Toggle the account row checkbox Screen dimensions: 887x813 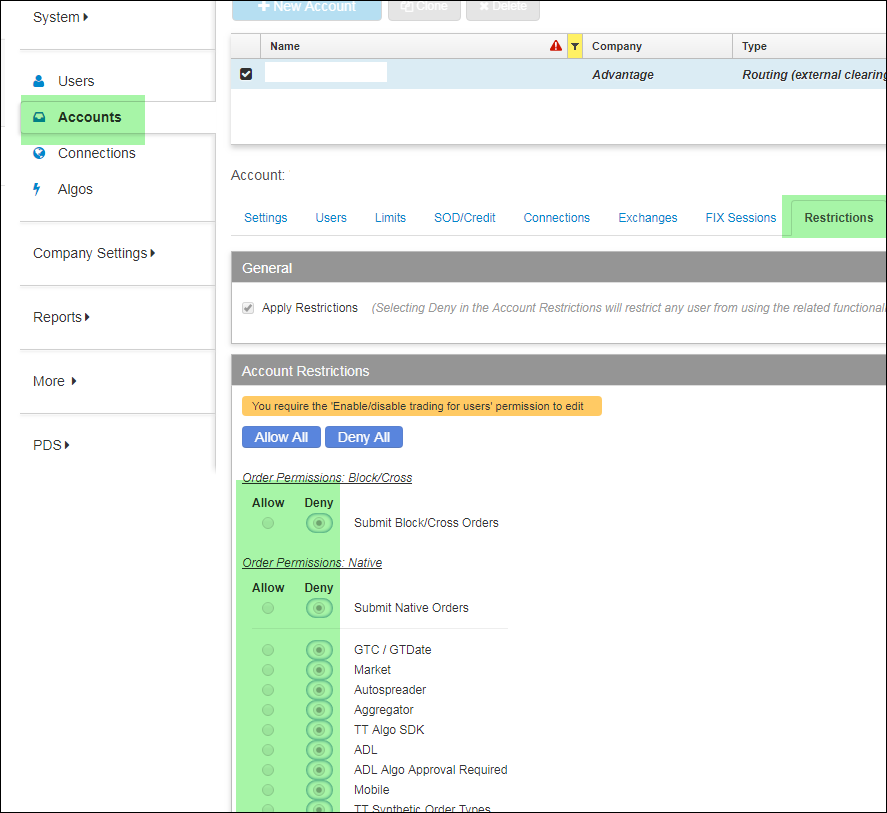(x=246, y=74)
